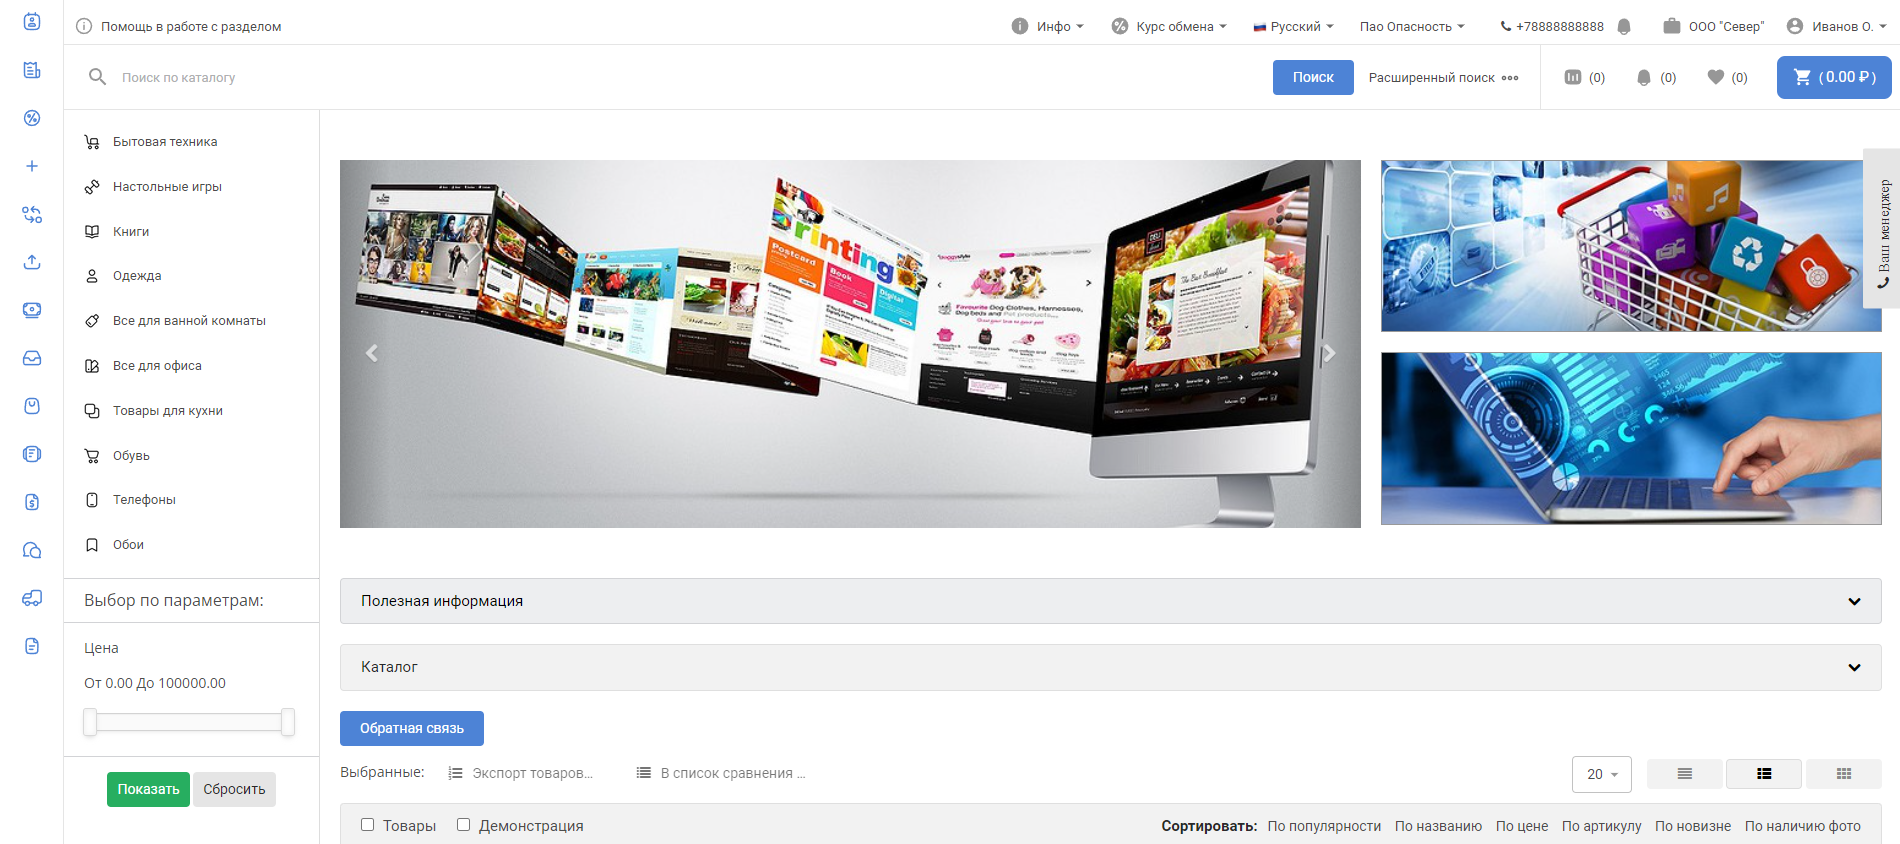Click the right handle of price slider
The image size is (1900, 844).
coord(288,722)
